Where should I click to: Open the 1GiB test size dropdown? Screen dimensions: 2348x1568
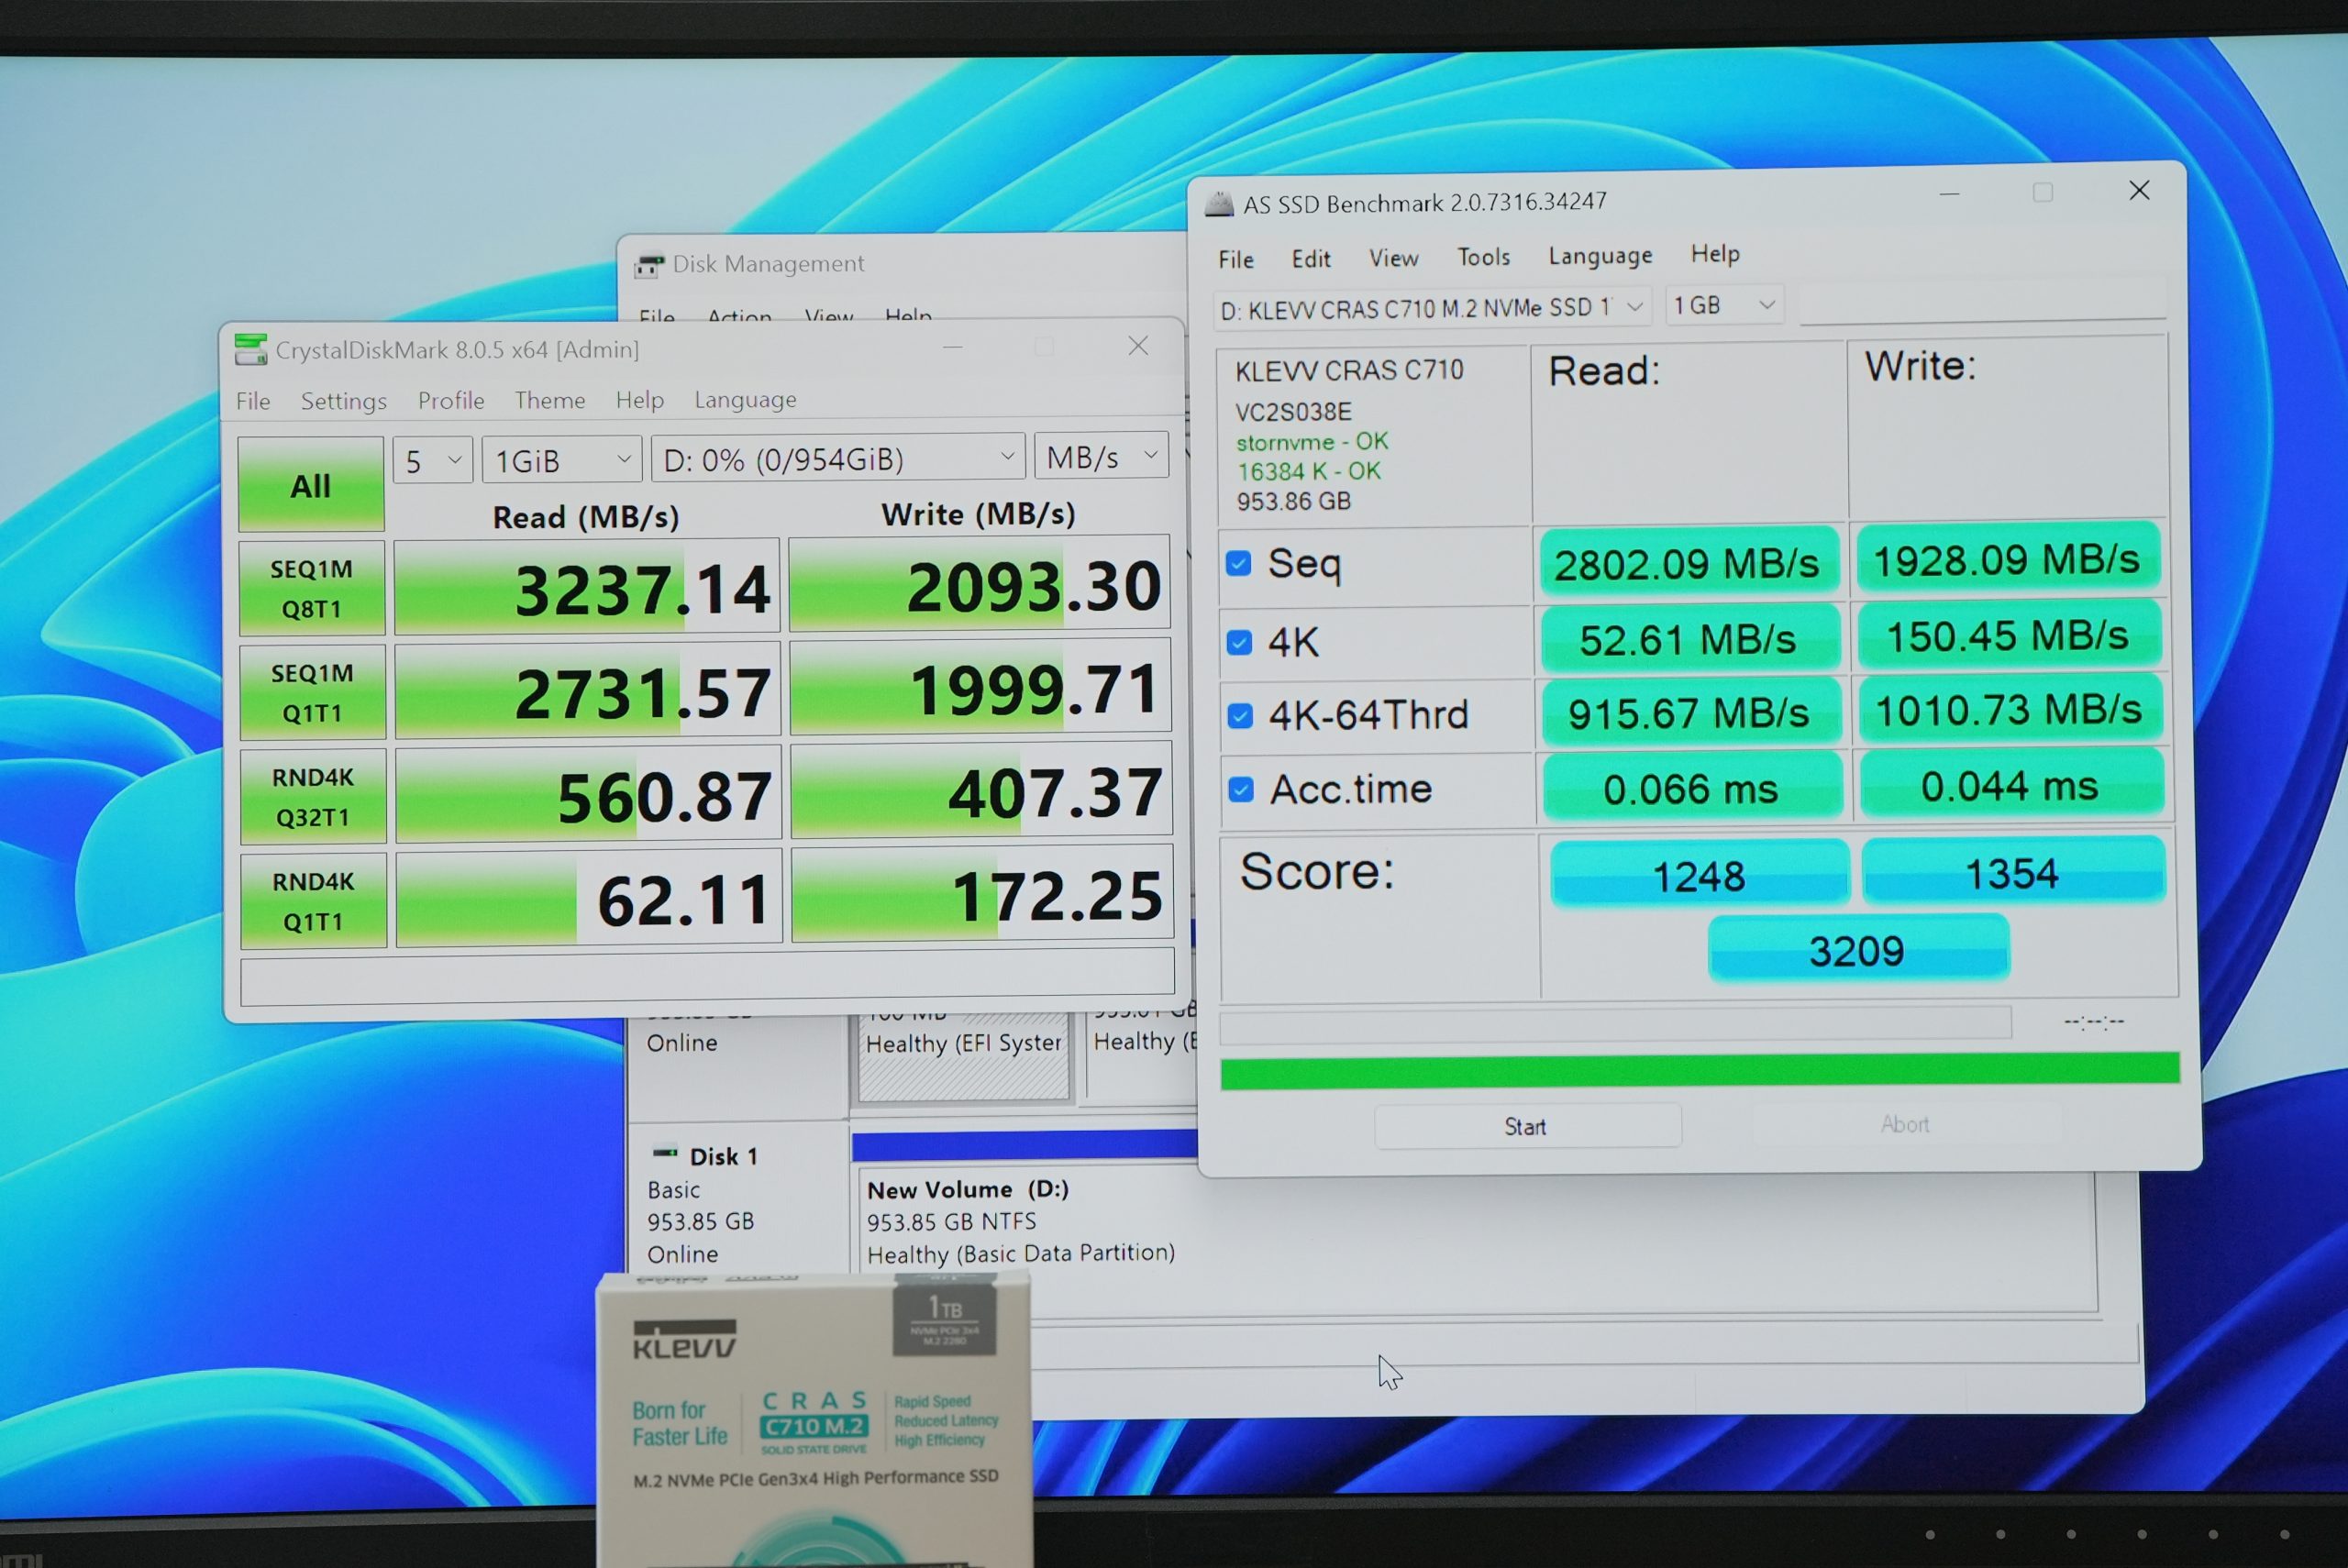click(562, 460)
